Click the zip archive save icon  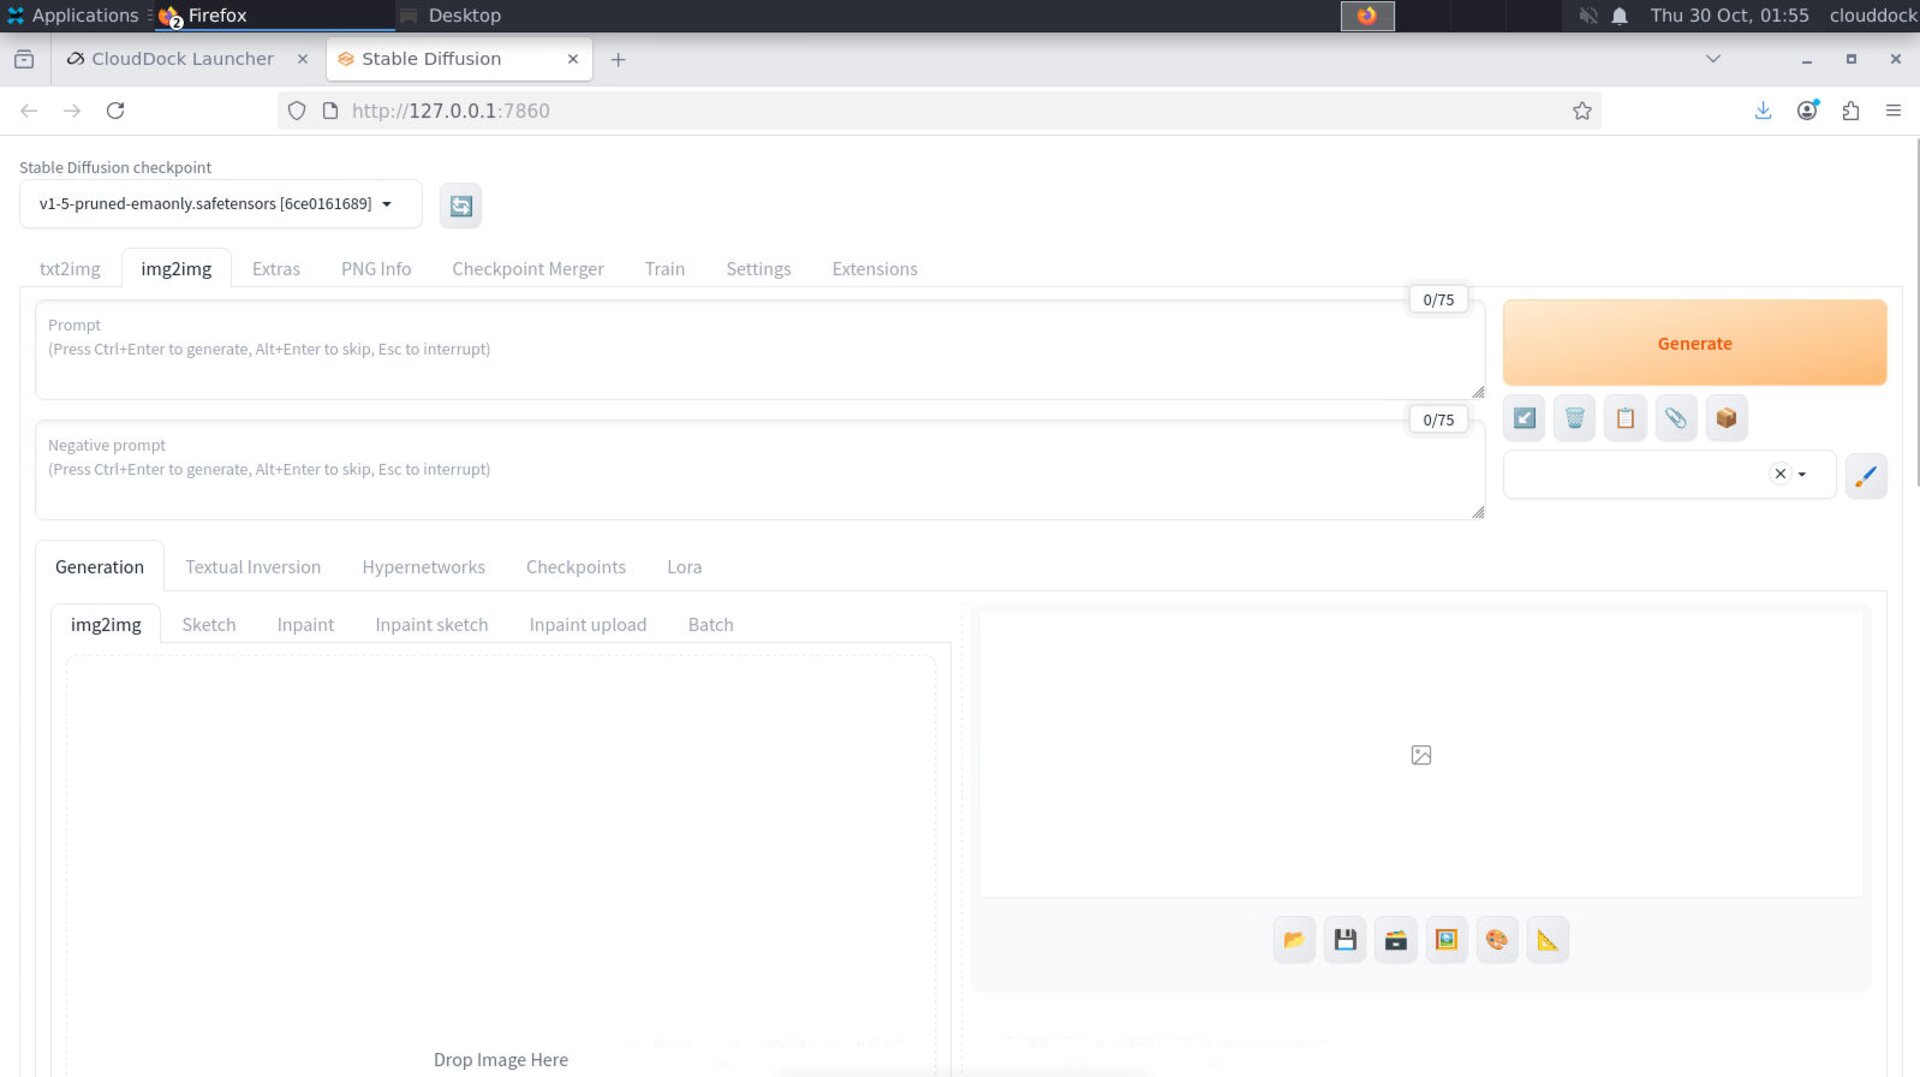click(x=1395, y=940)
